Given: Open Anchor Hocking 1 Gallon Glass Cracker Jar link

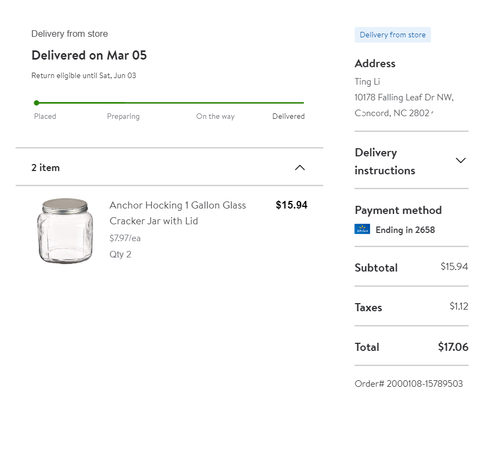Looking at the screenshot, I should [x=177, y=213].
